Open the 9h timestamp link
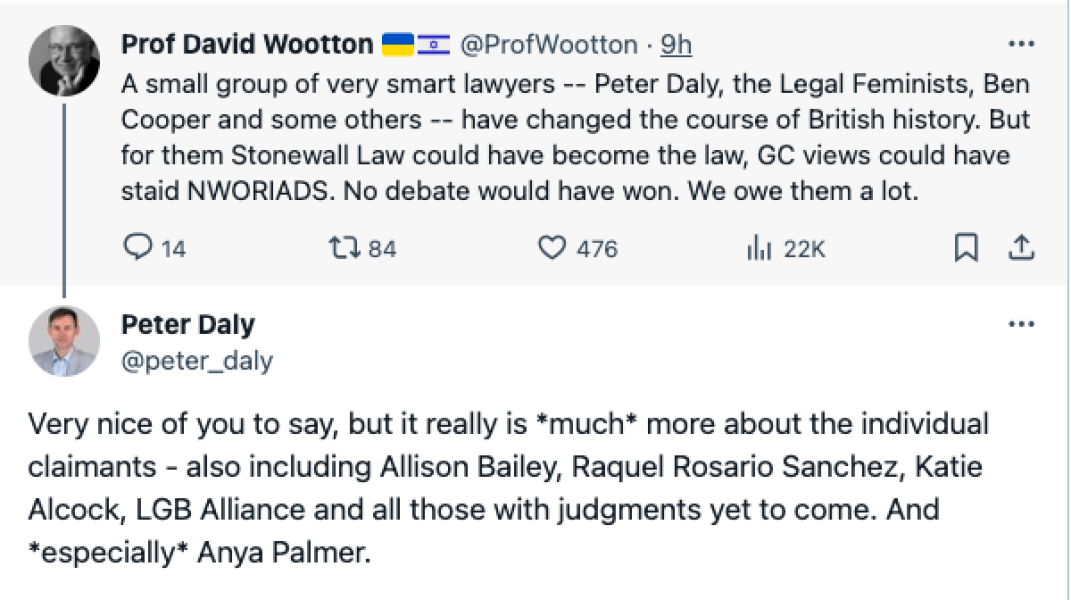 tap(677, 43)
